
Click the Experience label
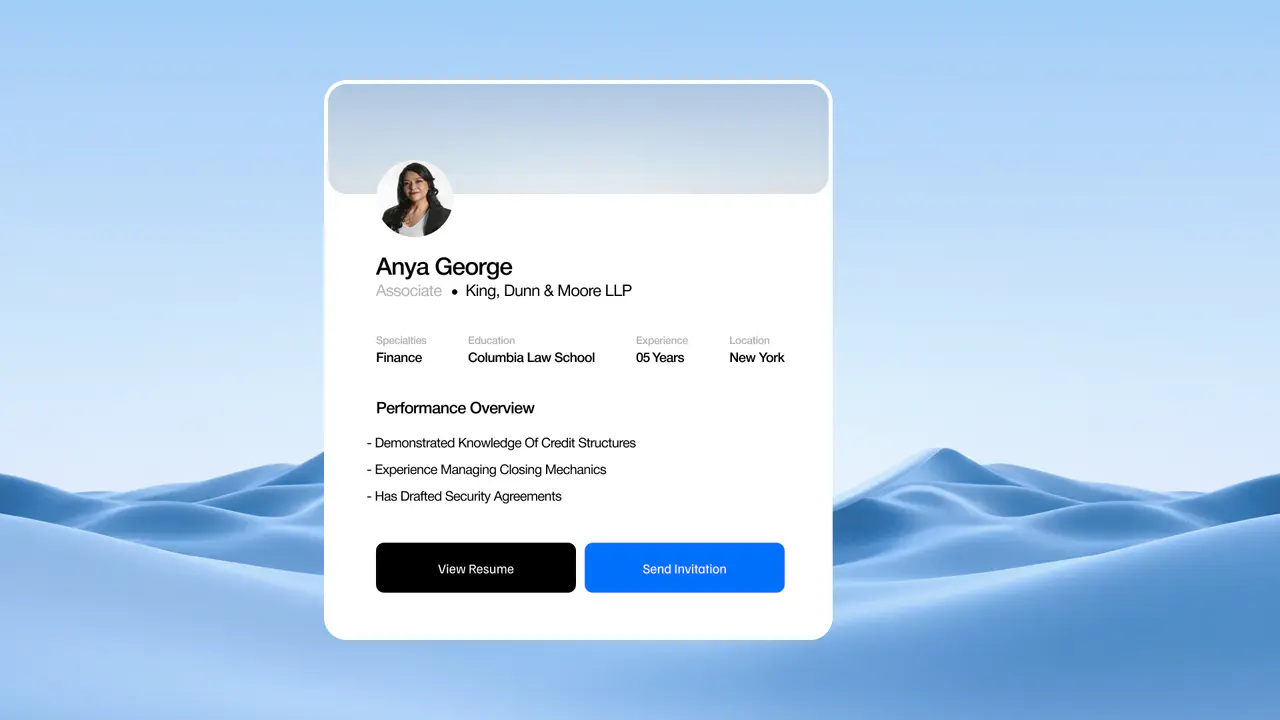coord(662,341)
